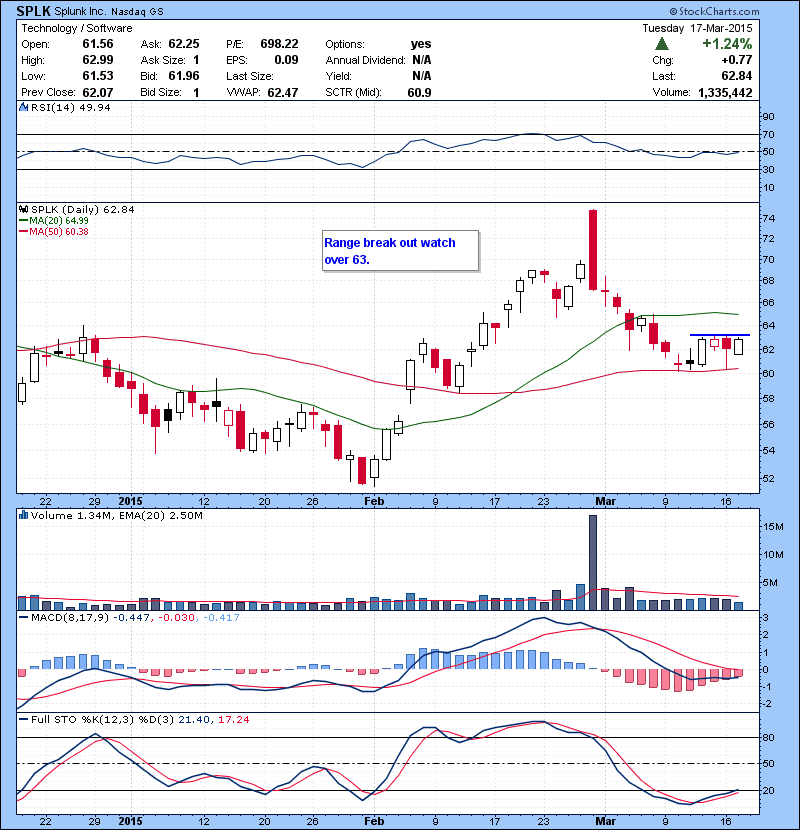Click the Tuesday 17-Mar-2015 date

(697, 28)
